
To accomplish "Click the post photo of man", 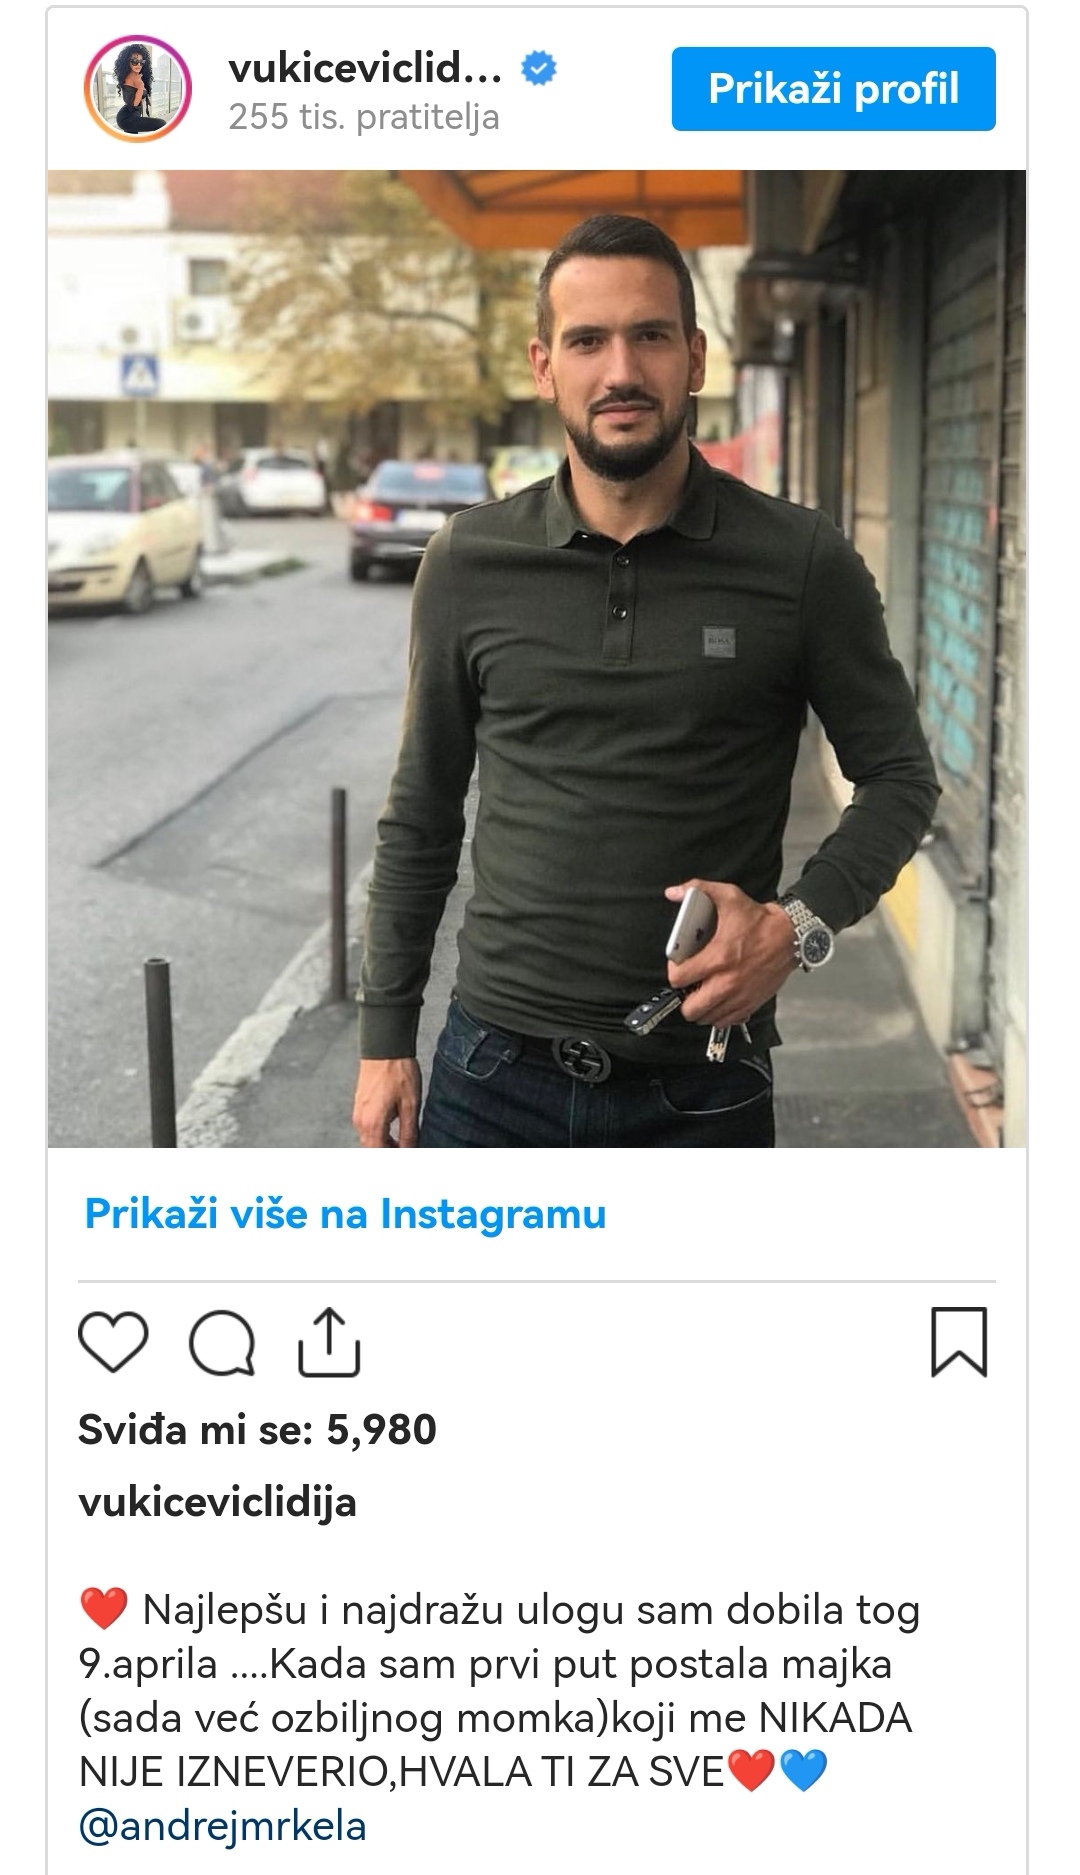I will pos(537,658).
